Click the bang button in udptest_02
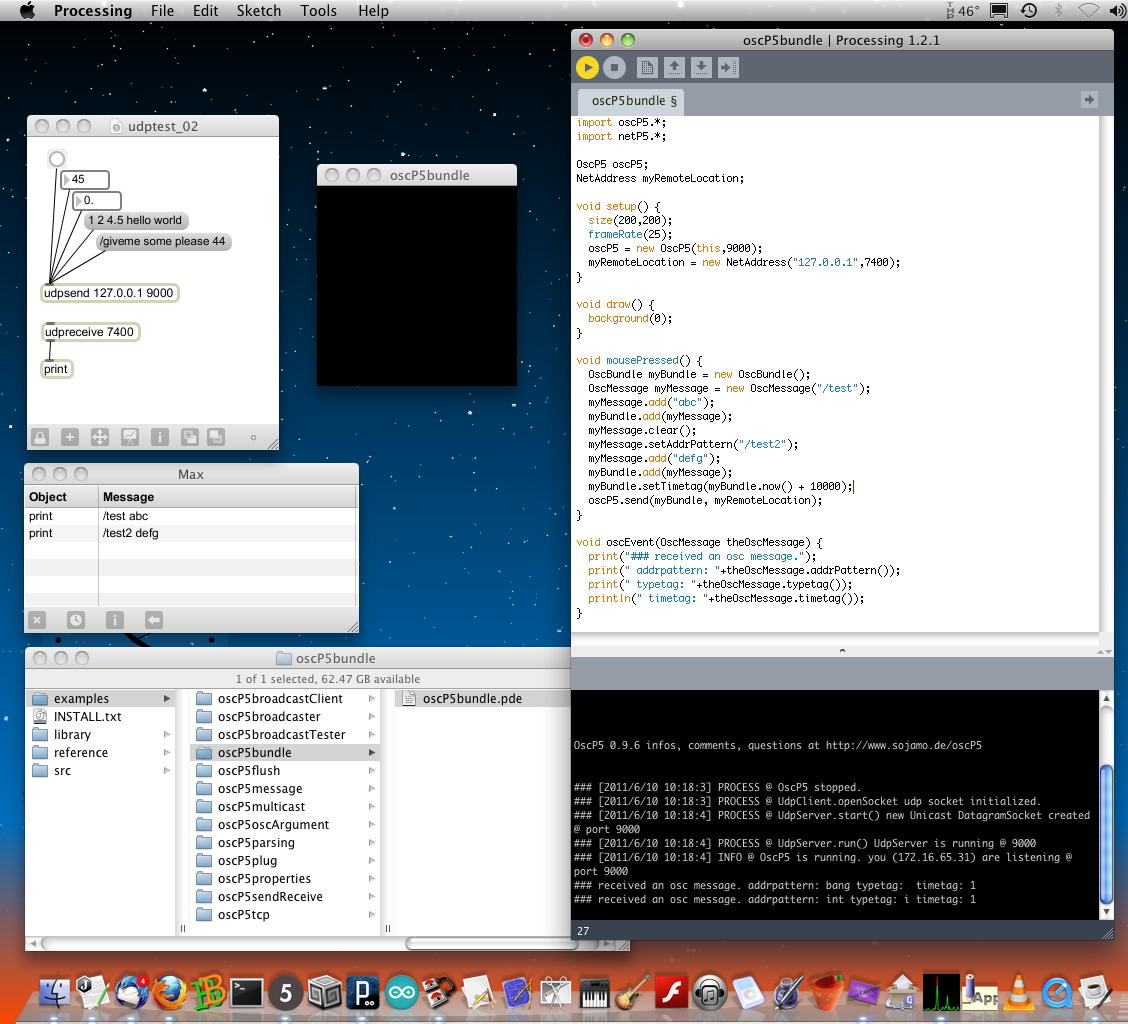 (57, 159)
